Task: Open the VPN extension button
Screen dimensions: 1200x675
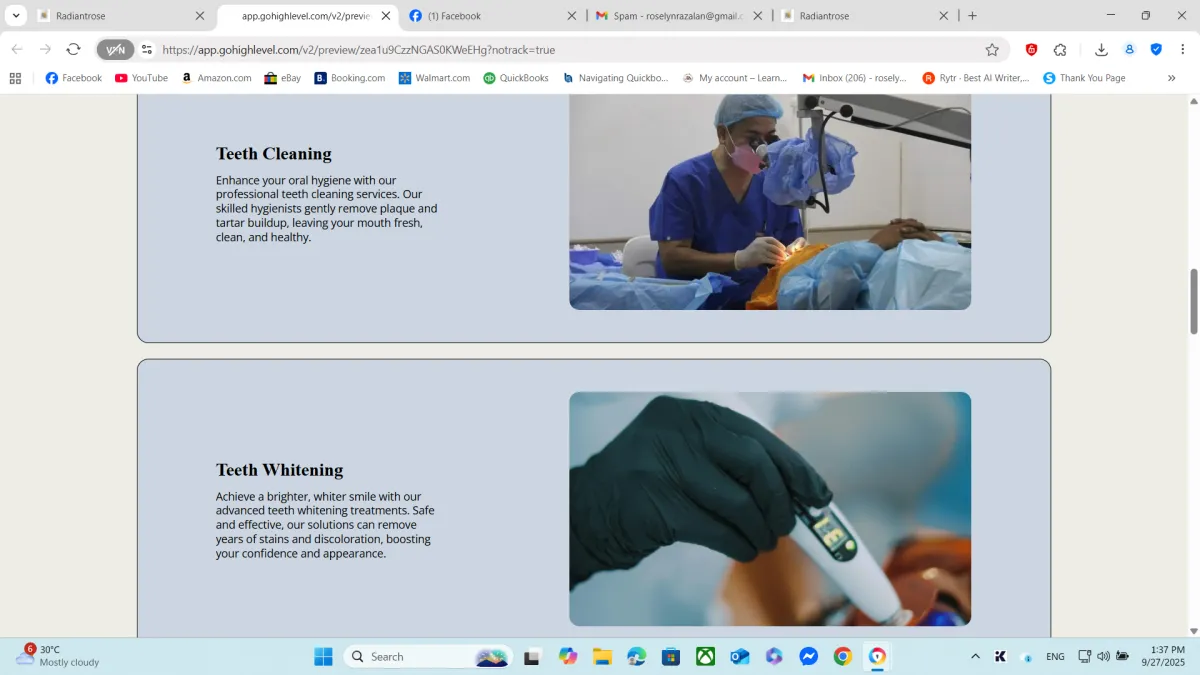Action: (115, 49)
